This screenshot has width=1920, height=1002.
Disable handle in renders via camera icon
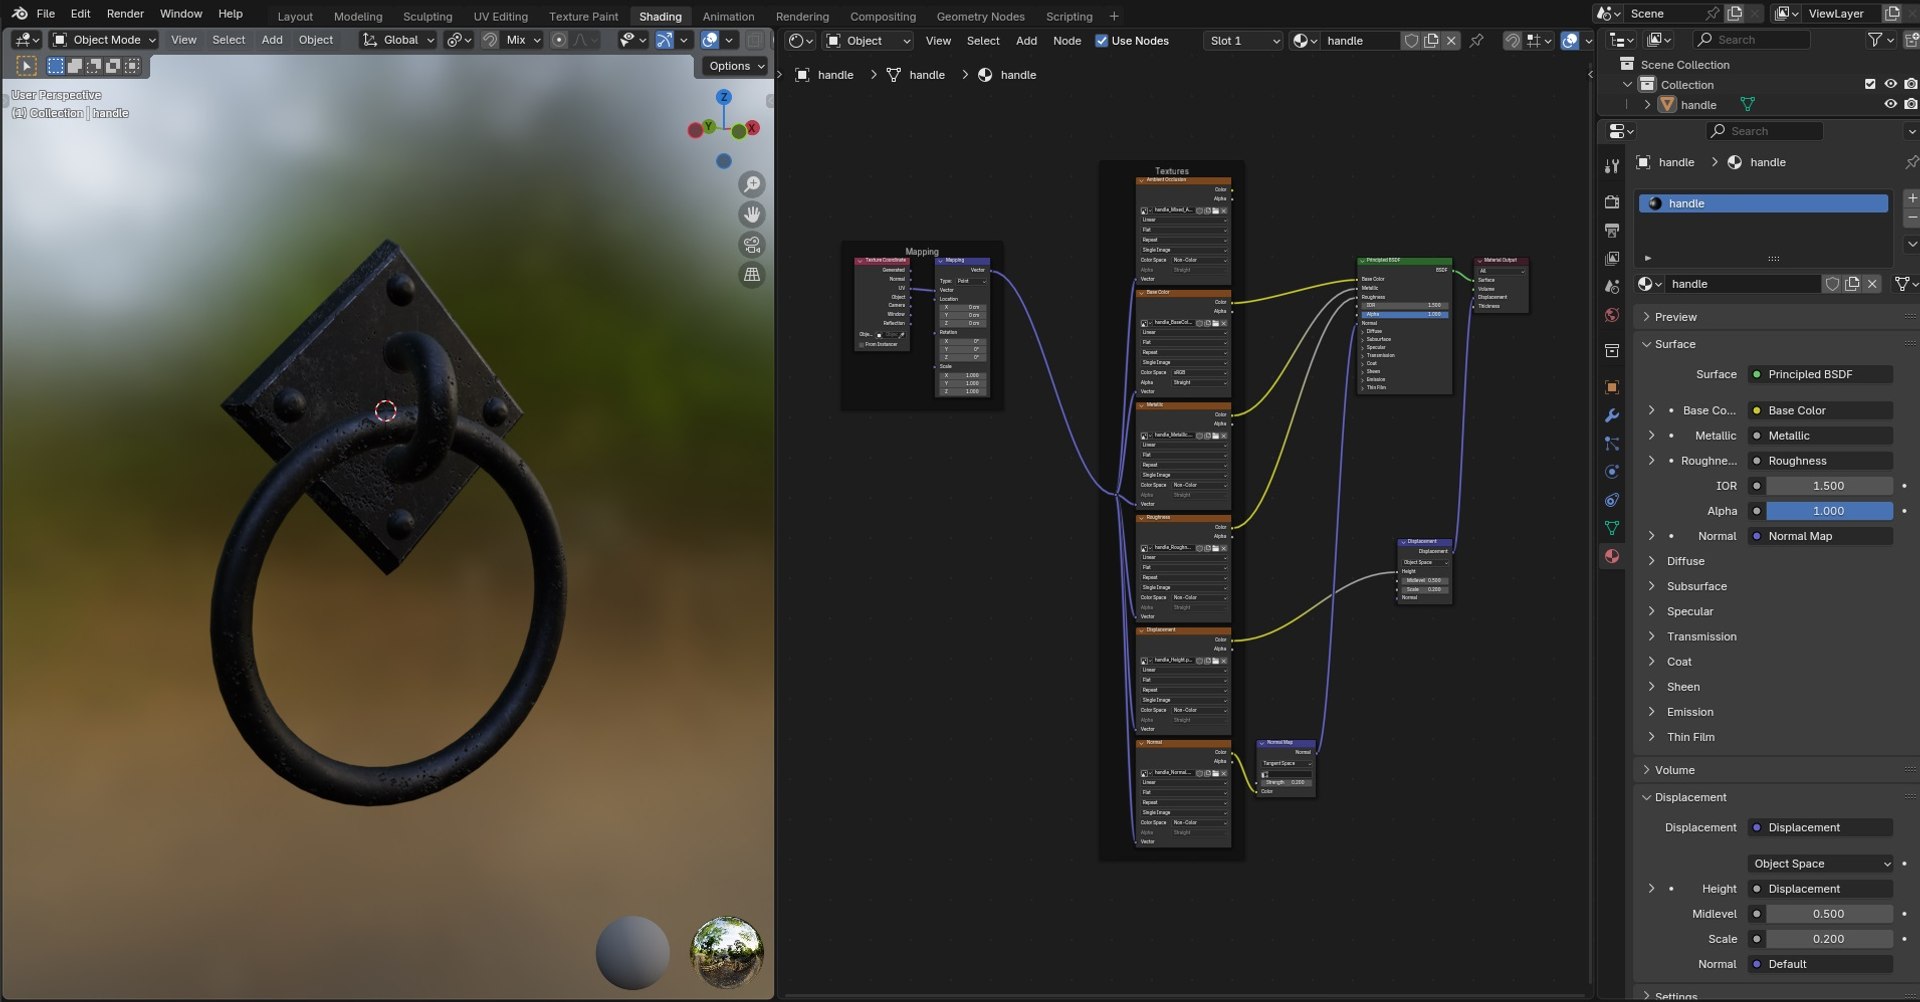[1911, 104]
